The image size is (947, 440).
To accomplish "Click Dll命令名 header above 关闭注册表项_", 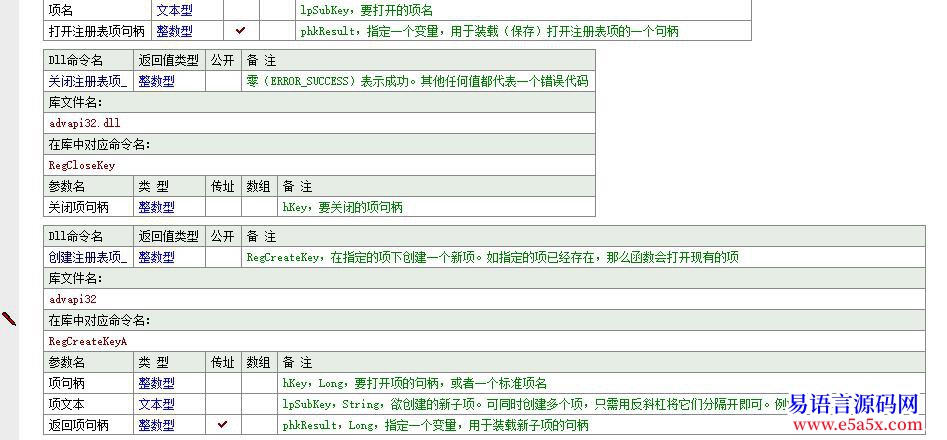I will tap(75, 60).
